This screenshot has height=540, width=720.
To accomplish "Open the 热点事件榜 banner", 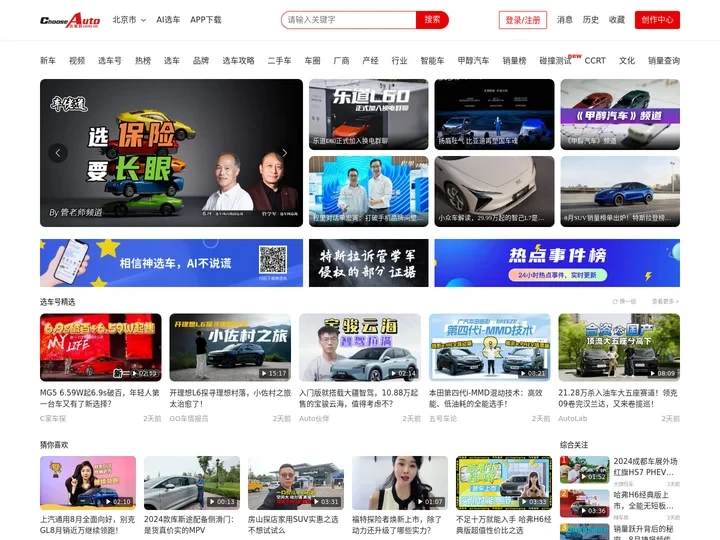I will (557, 263).
